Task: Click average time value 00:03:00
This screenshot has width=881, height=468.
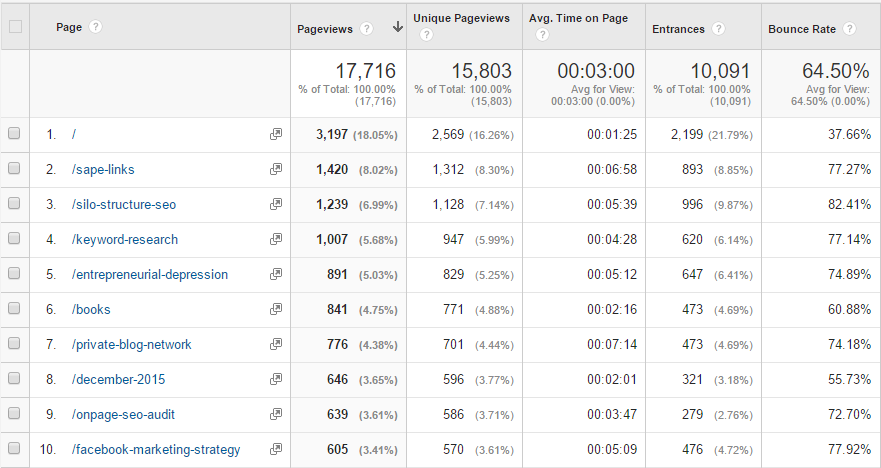Action: click(x=596, y=71)
